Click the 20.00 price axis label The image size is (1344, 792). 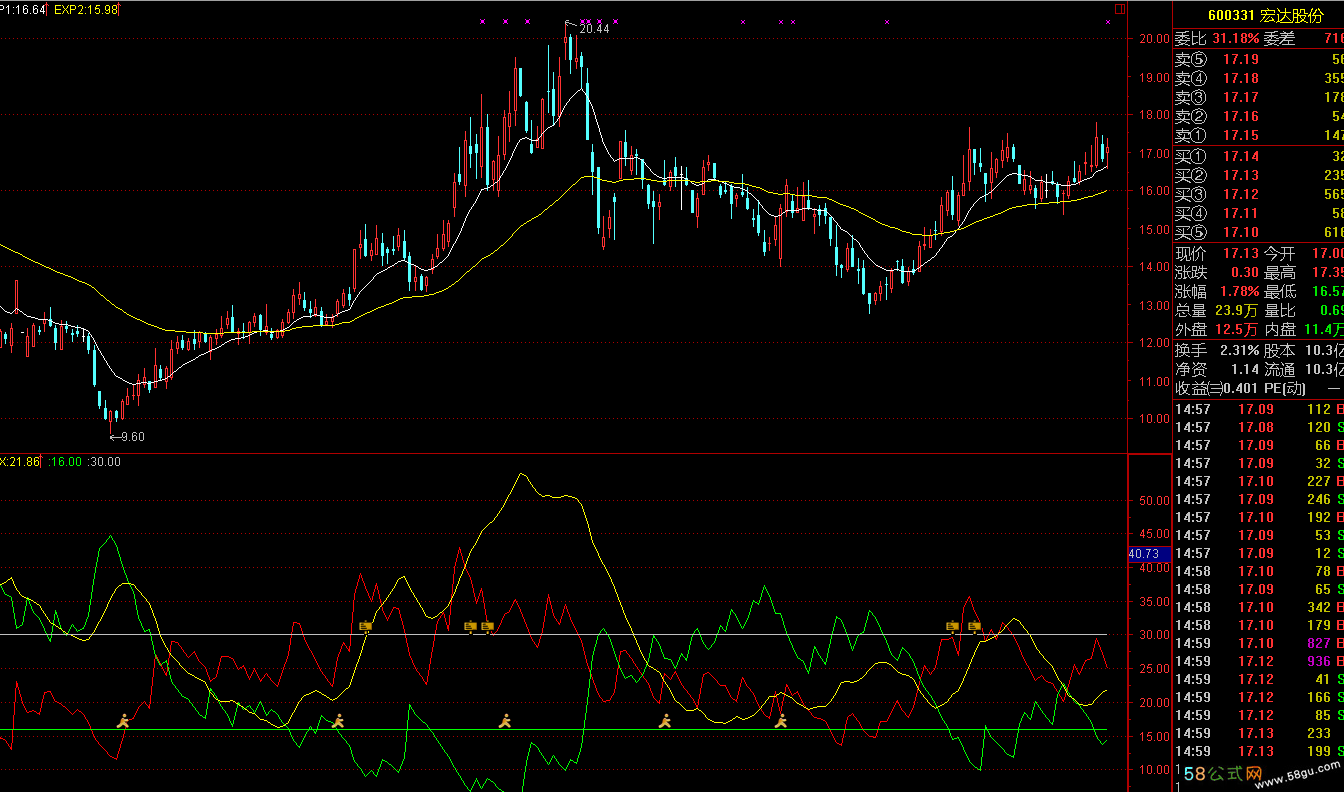pyautogui.click(x=1153, y=39)
